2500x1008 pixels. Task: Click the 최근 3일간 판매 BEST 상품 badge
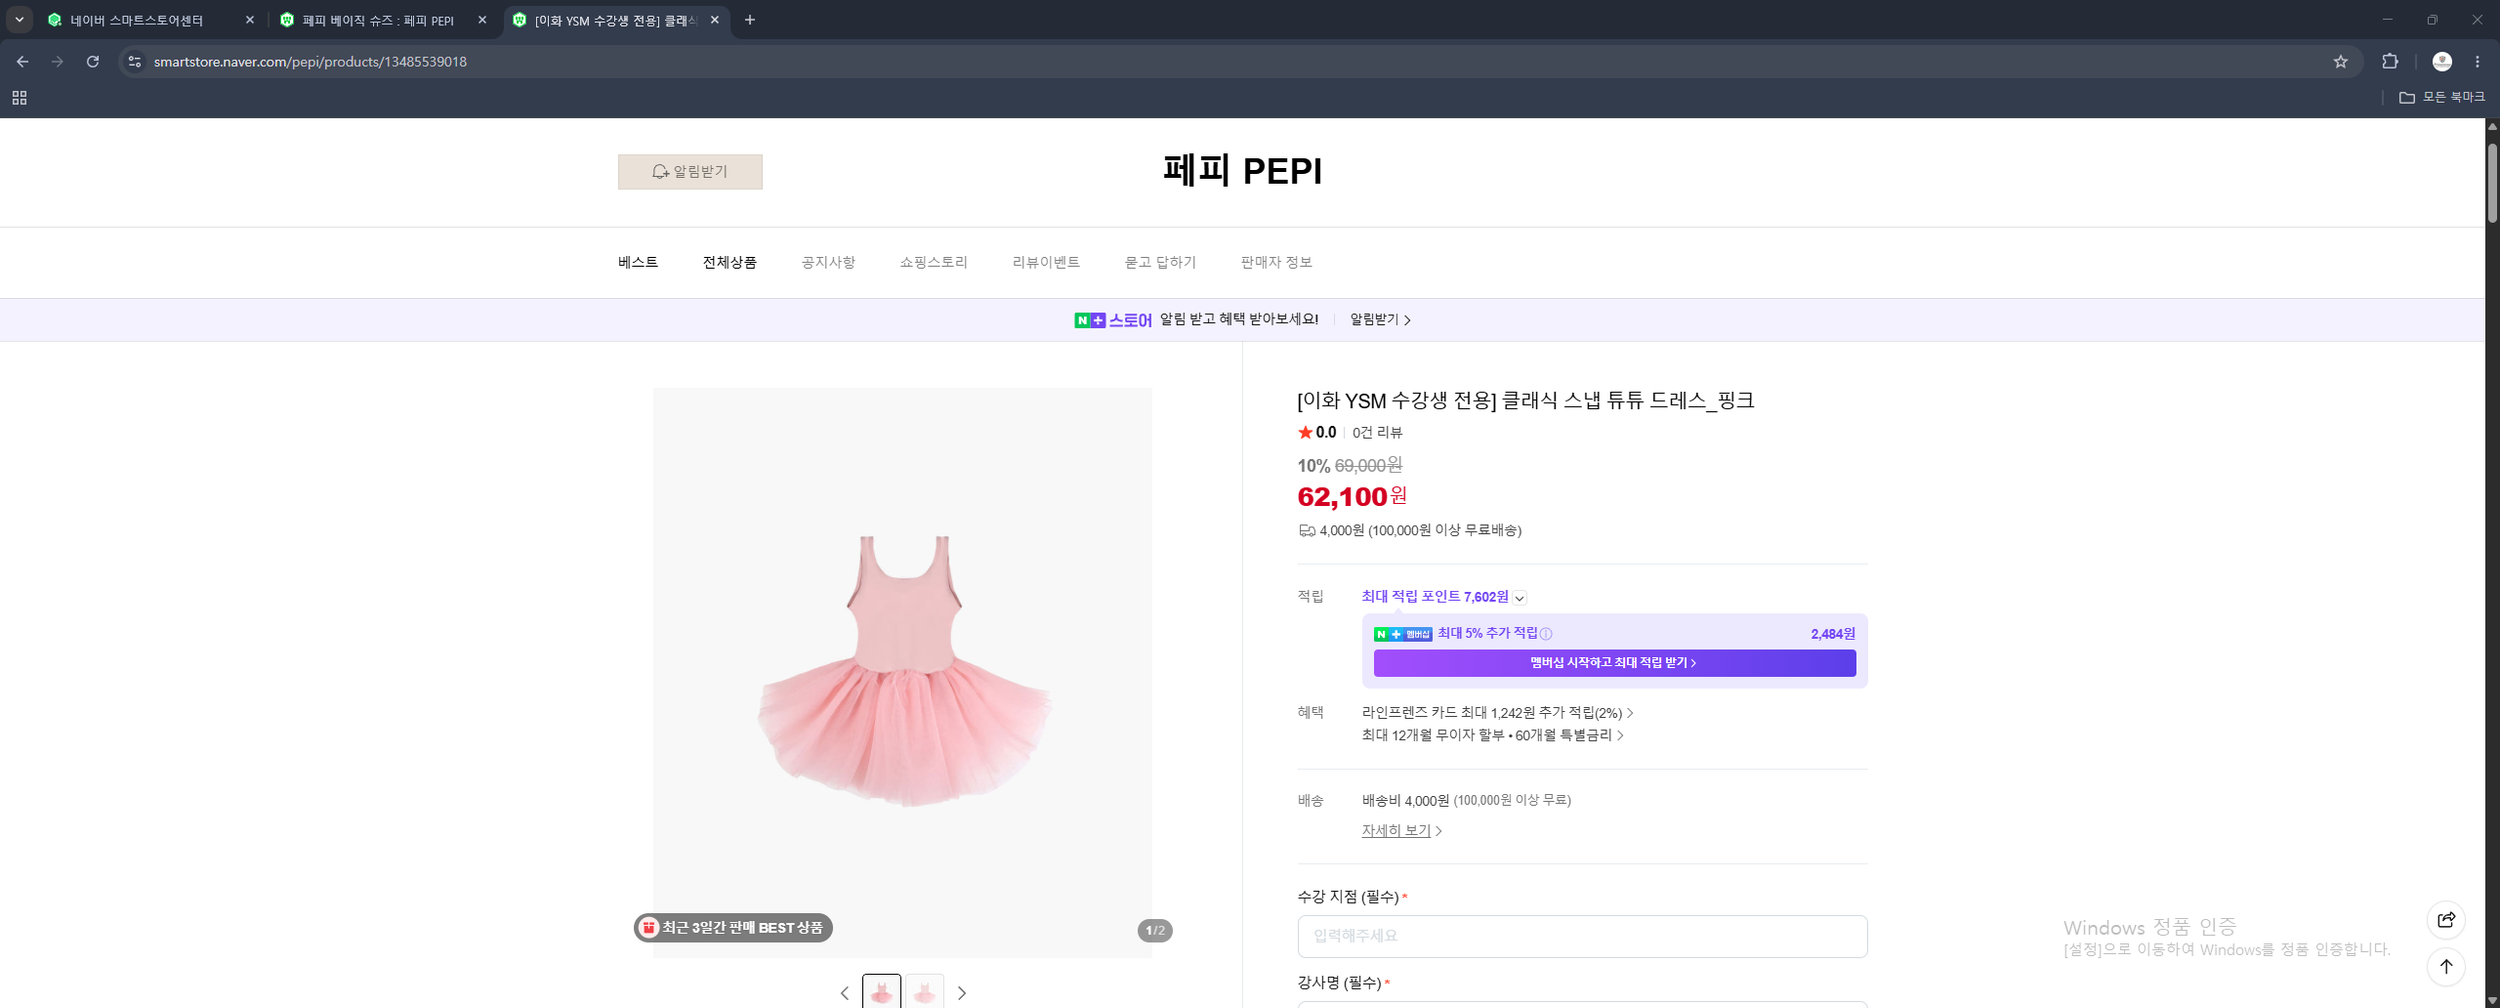pos(733,928)
